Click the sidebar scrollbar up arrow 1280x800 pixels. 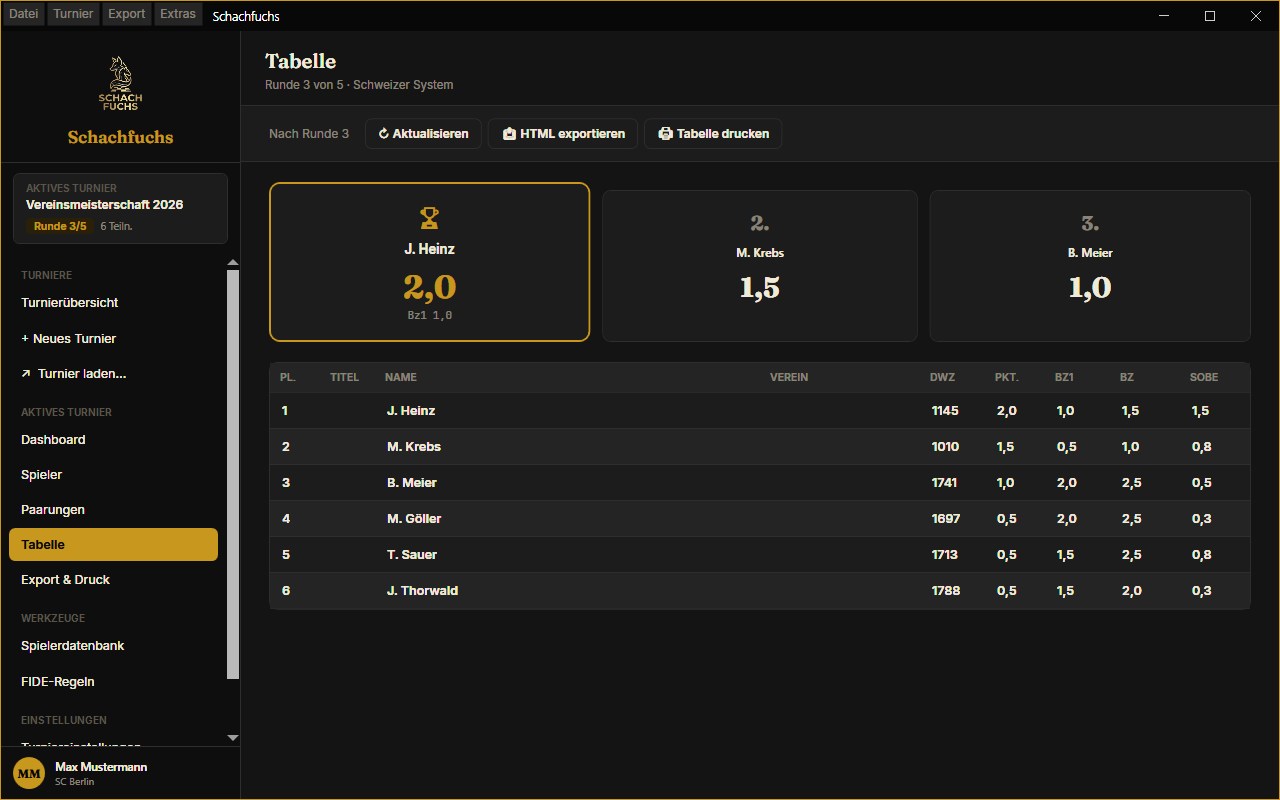tap(233, 263)
